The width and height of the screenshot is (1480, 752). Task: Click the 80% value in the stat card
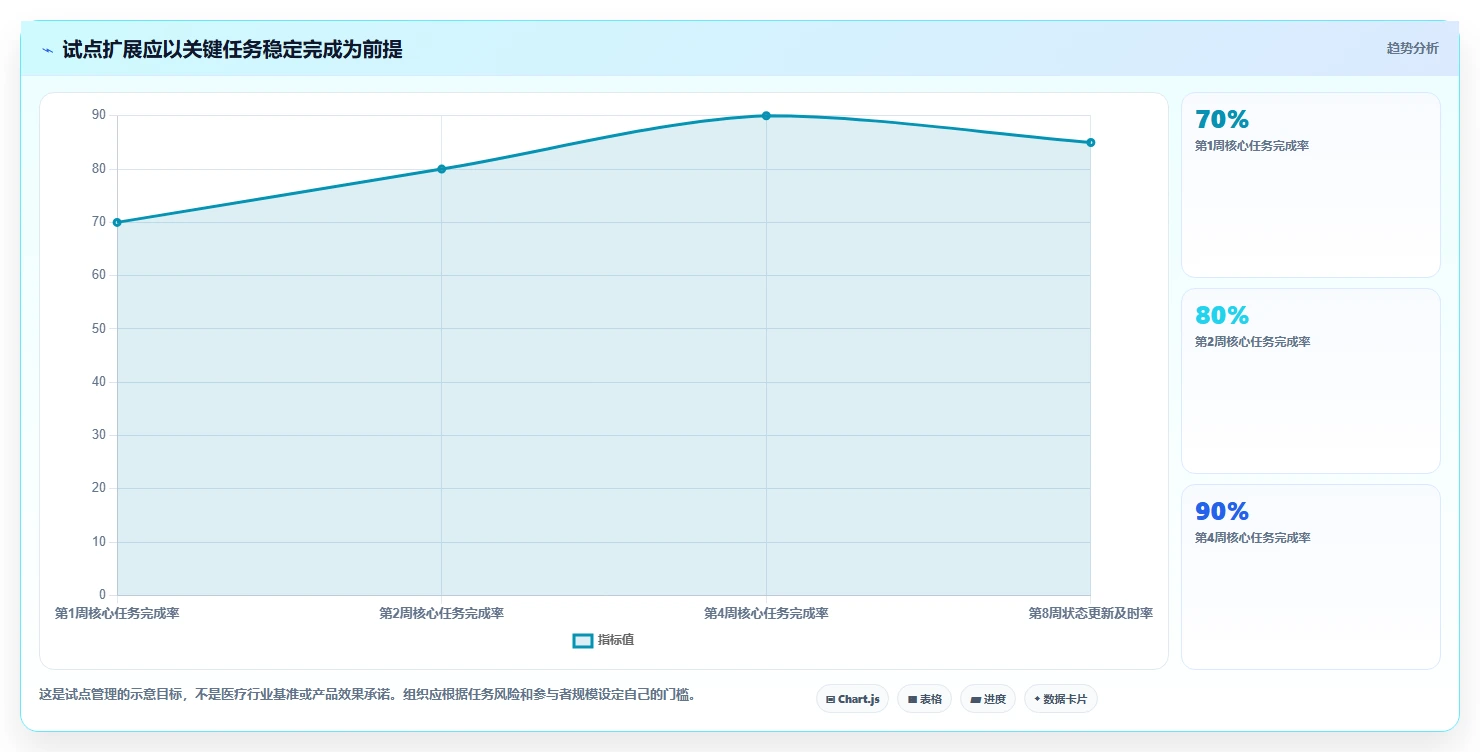1222,316
